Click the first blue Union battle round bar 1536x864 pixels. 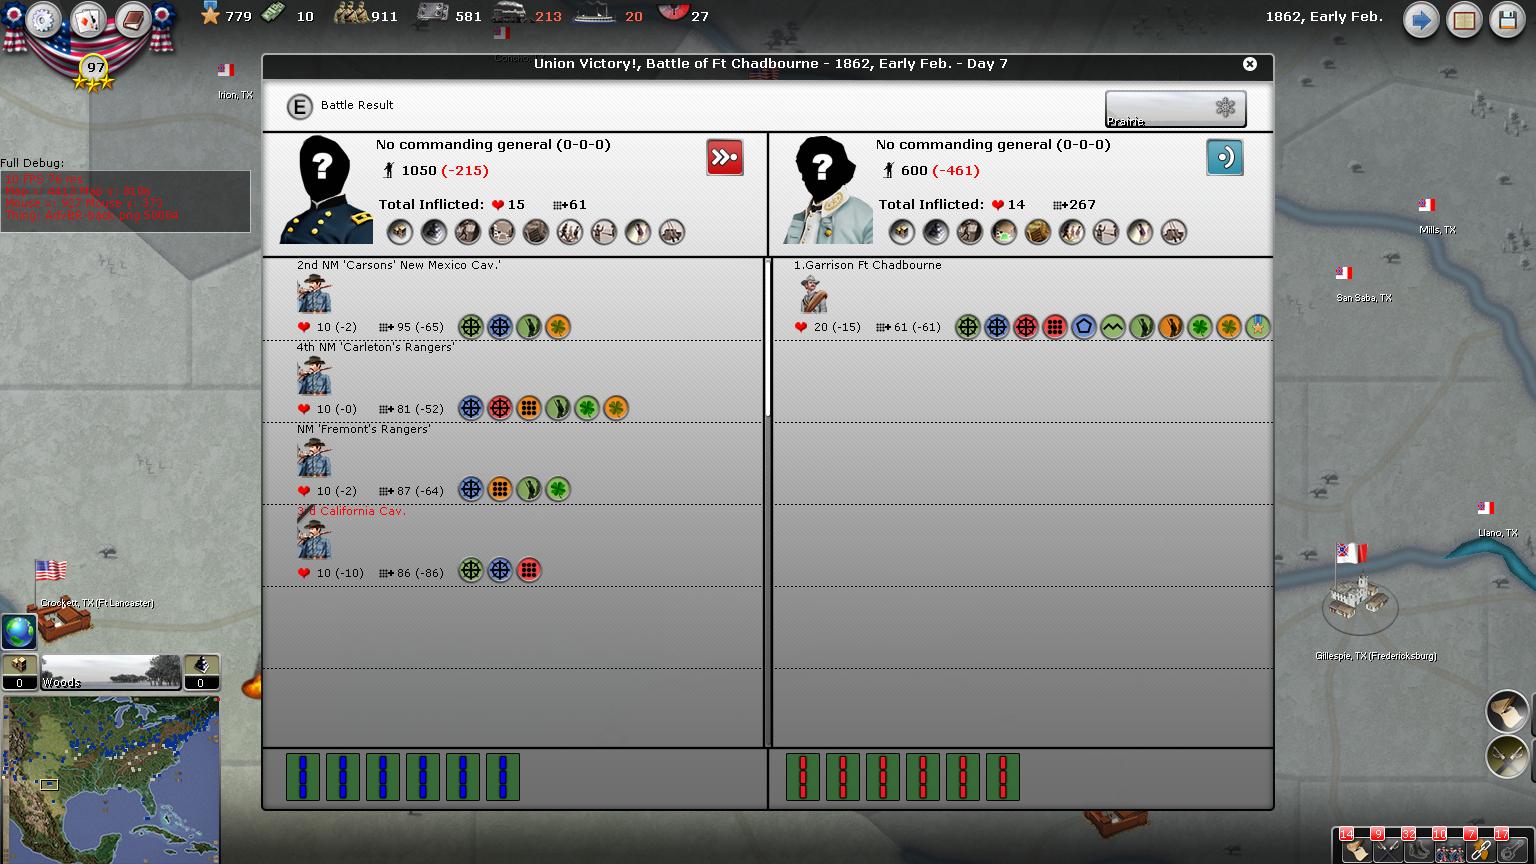(x=302, y=777)
